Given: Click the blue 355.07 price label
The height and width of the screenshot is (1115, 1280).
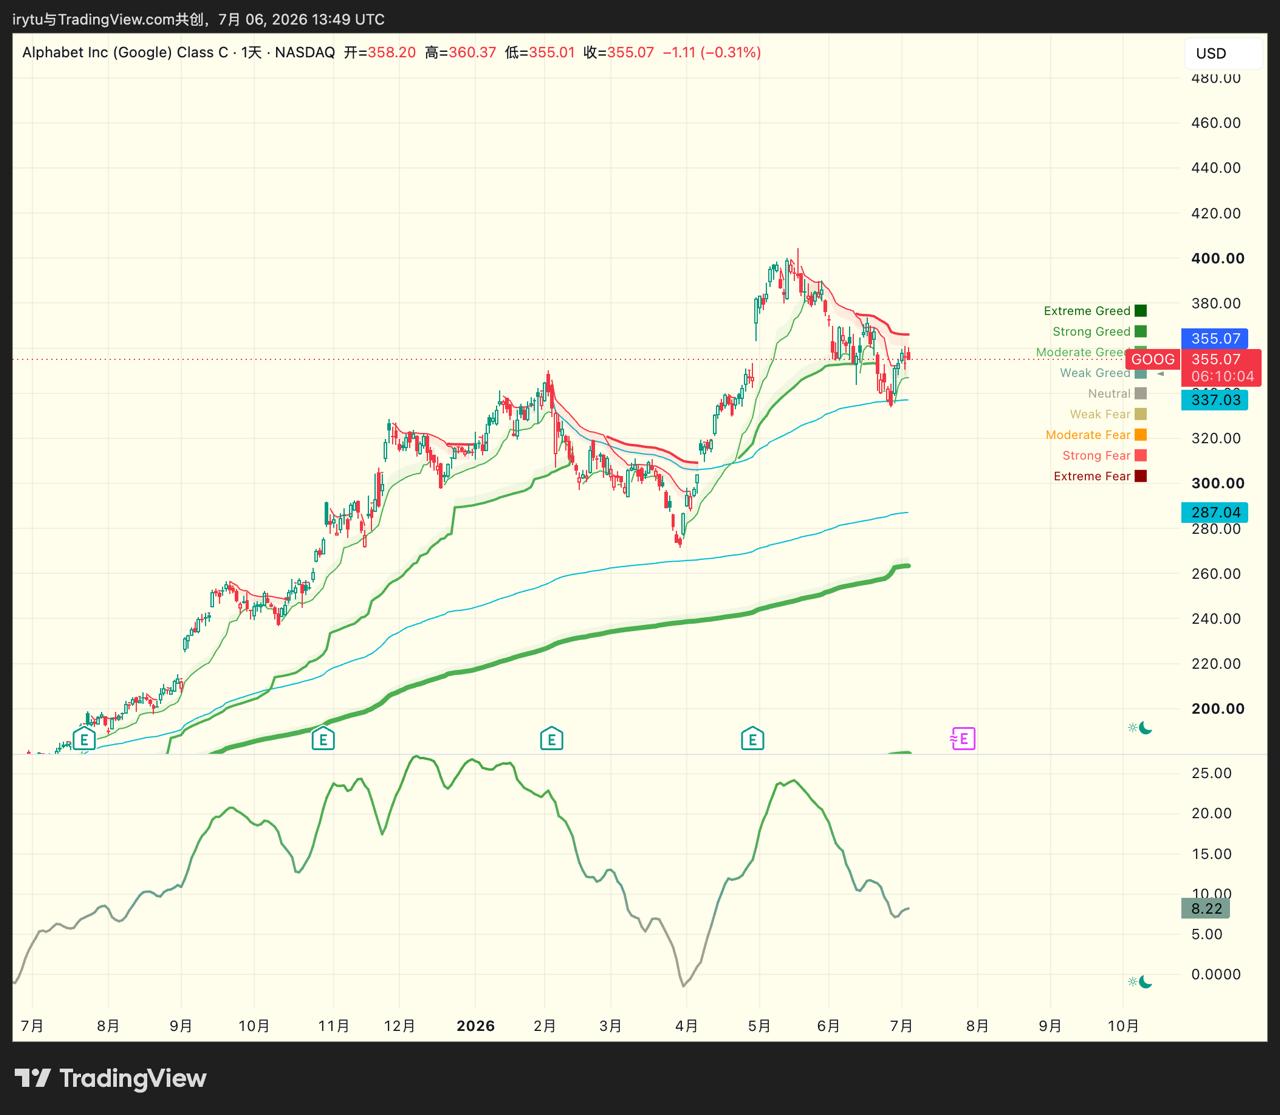Looking at the screenshot, I should point(1215,339).
